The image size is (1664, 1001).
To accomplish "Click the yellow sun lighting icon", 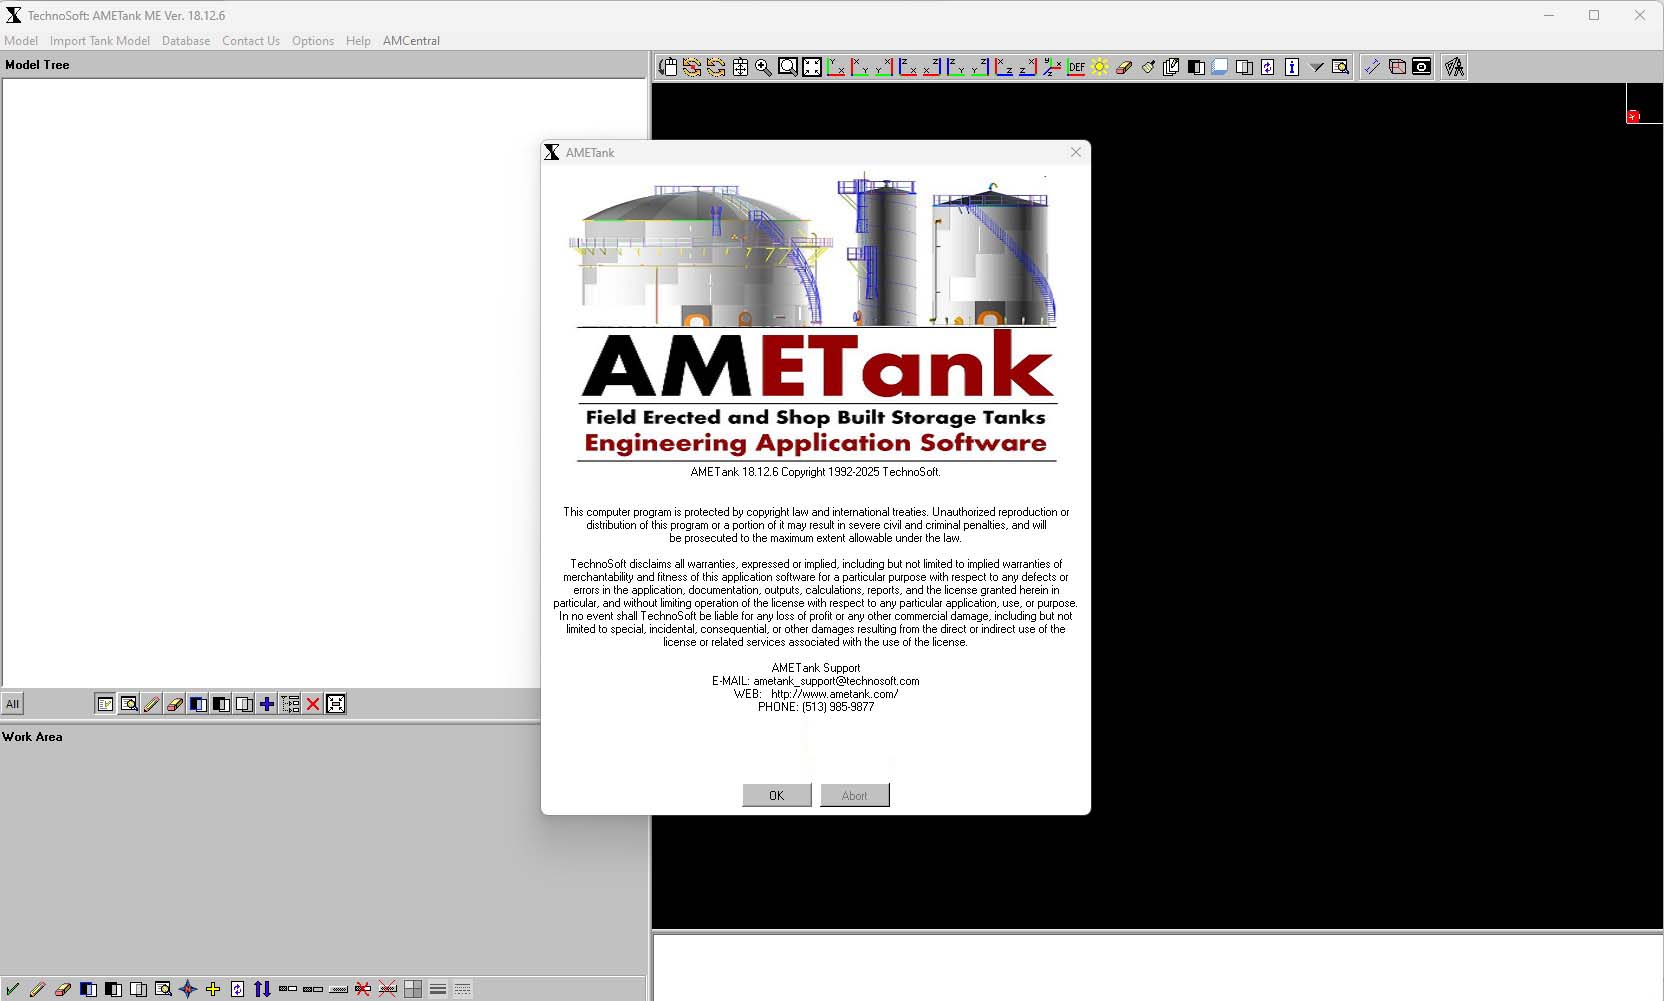I will pyautogui.click(x=1100, y=67).
